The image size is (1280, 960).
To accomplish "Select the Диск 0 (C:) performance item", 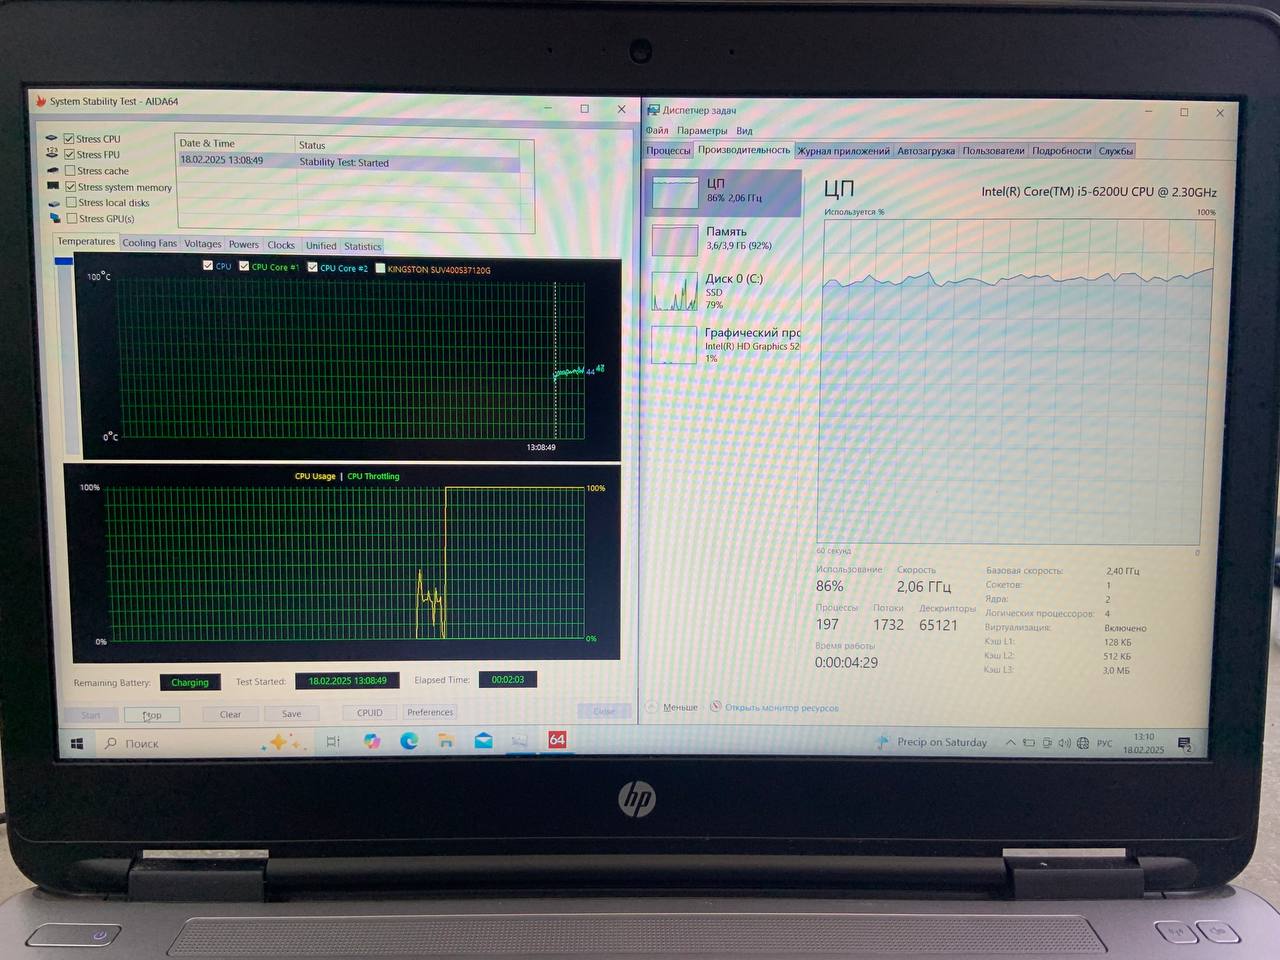I will tap(725, 291).
